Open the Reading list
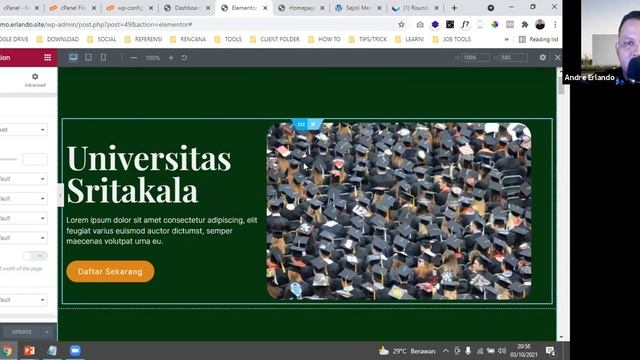Viewport: 640px width, 360px height. 538,39
